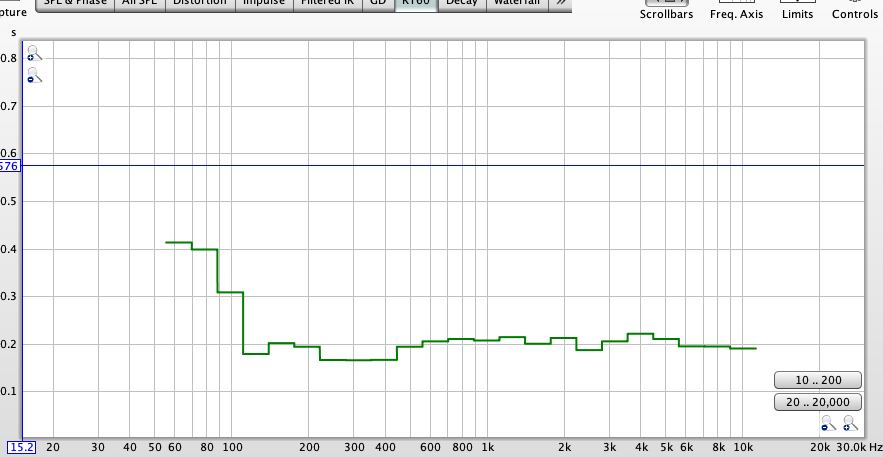Click the 15.2 frequency axis start field
Screen dimensions: 883x457
click(x=22, y=447)
